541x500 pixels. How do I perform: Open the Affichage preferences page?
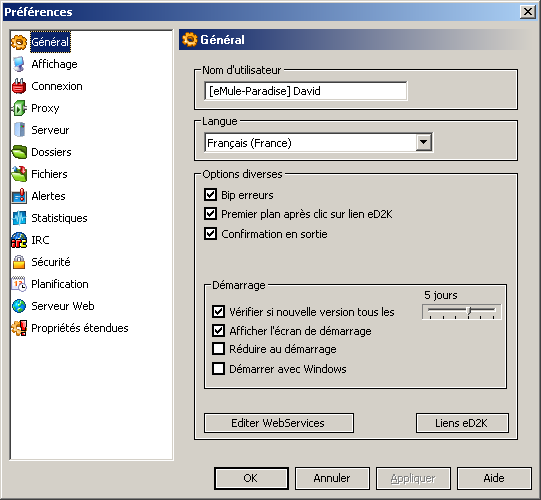tap(54, 64)
